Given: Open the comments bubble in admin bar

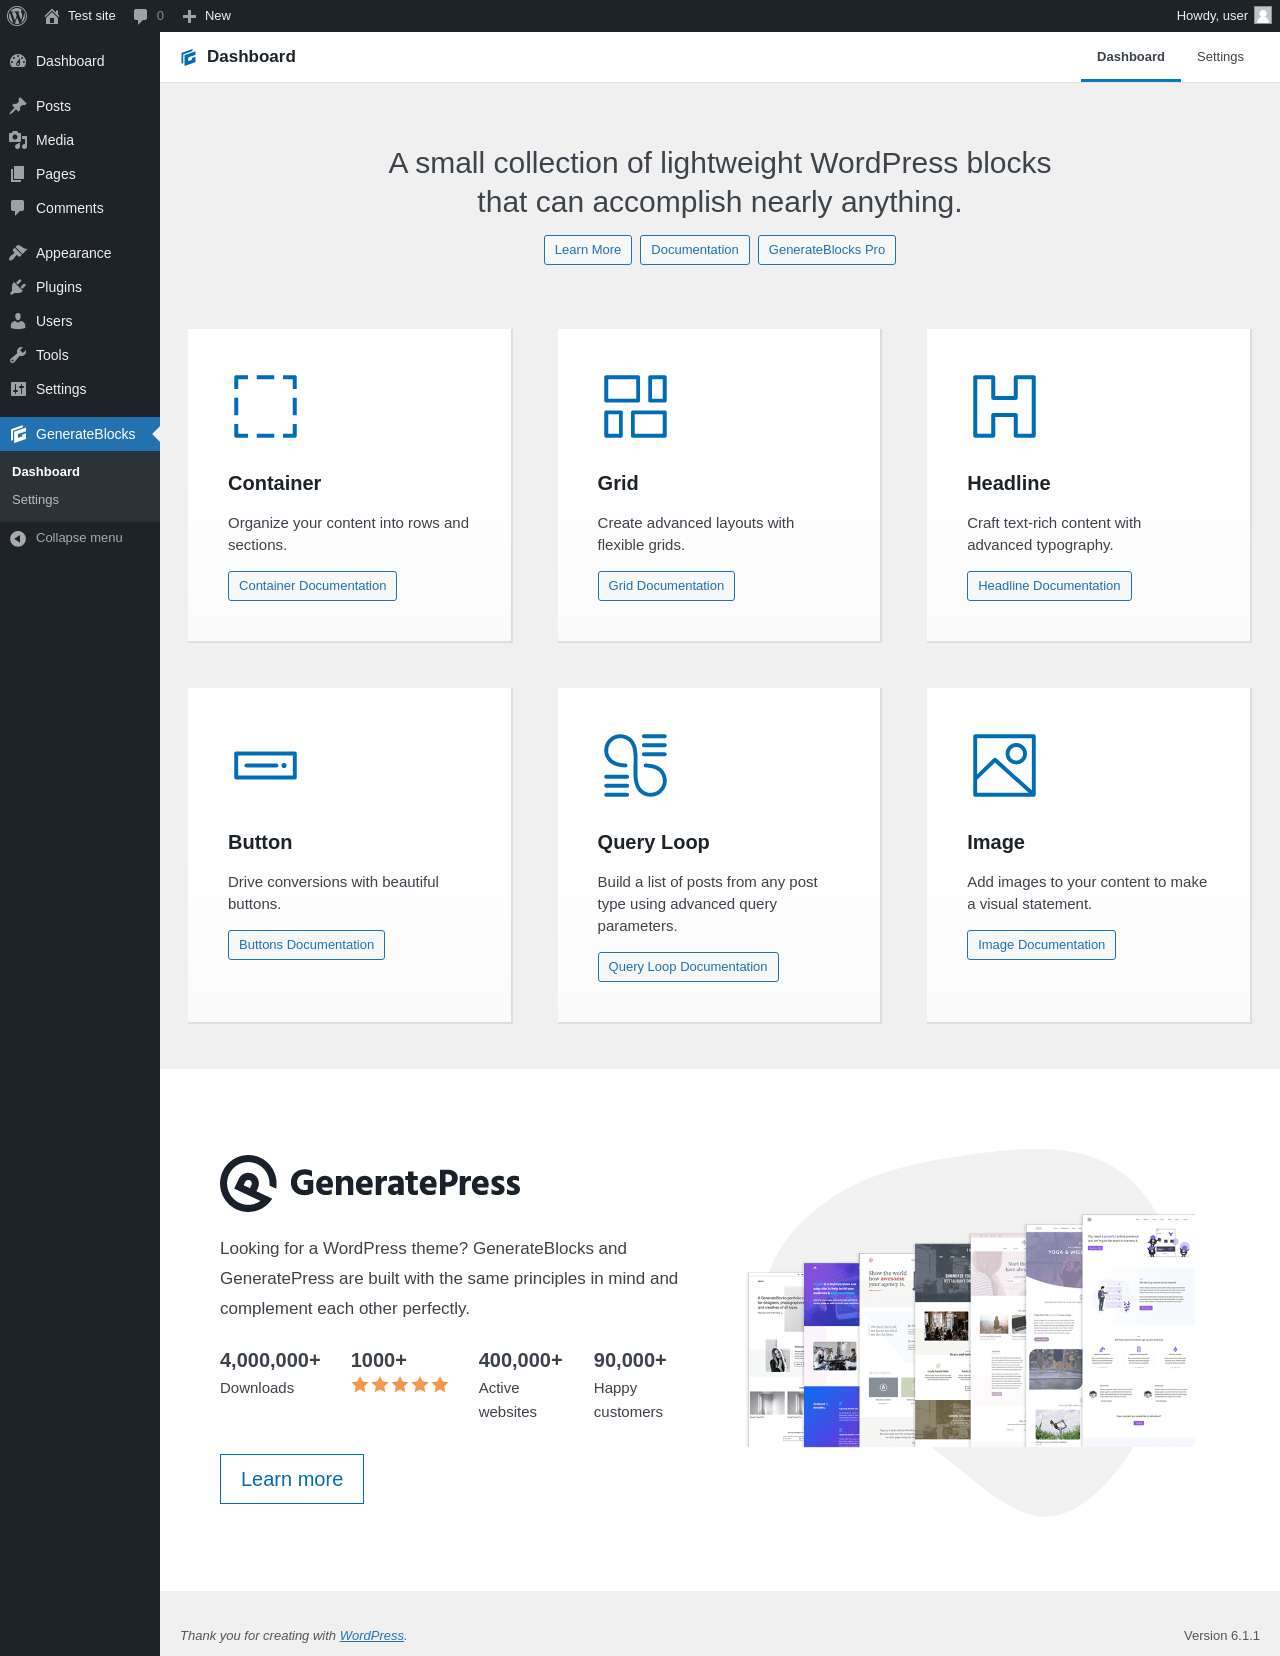Looking at the screenshot, I should [148, 16].
